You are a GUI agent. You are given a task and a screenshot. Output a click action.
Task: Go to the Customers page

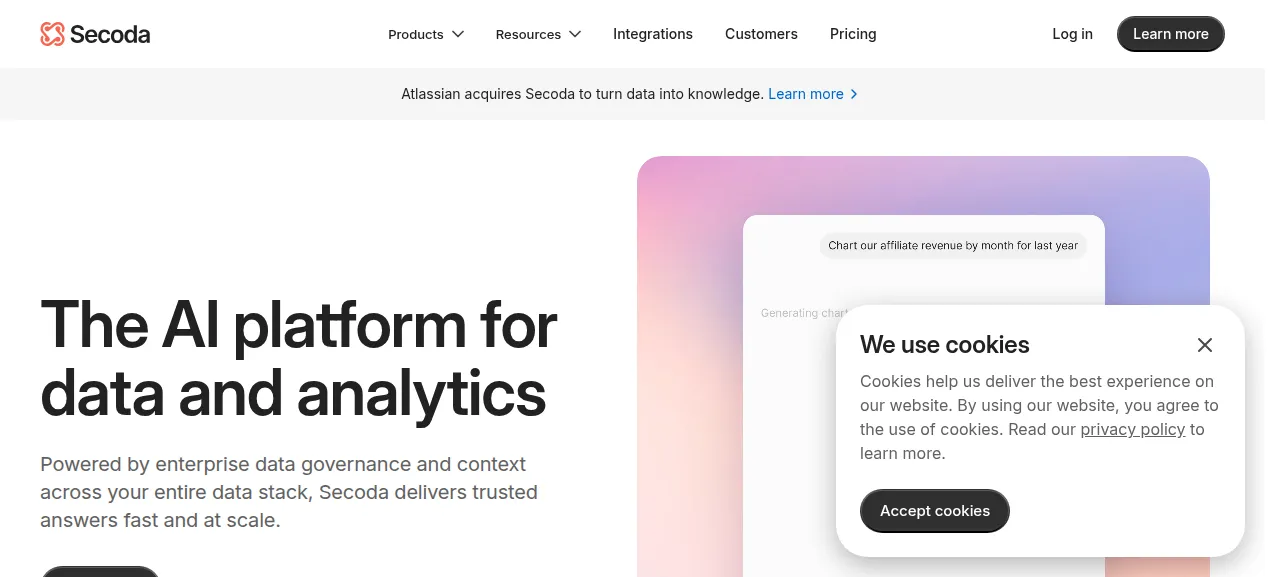[x=761, y=34]
